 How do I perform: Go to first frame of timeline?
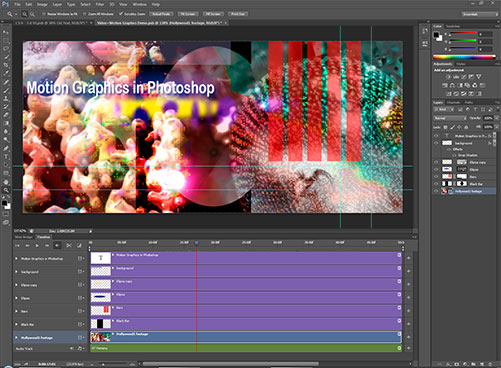(x=17, y=246)
